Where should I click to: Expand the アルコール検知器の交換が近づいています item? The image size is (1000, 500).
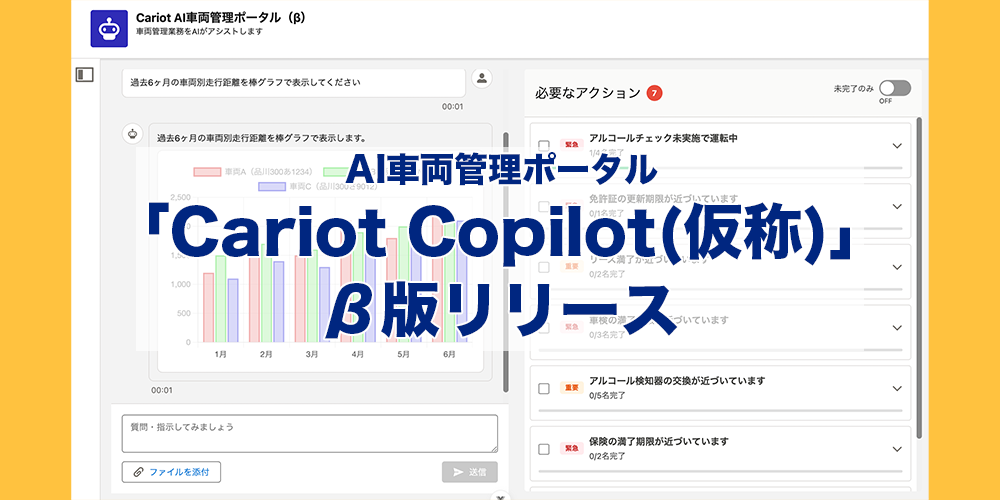click(897, 388)
